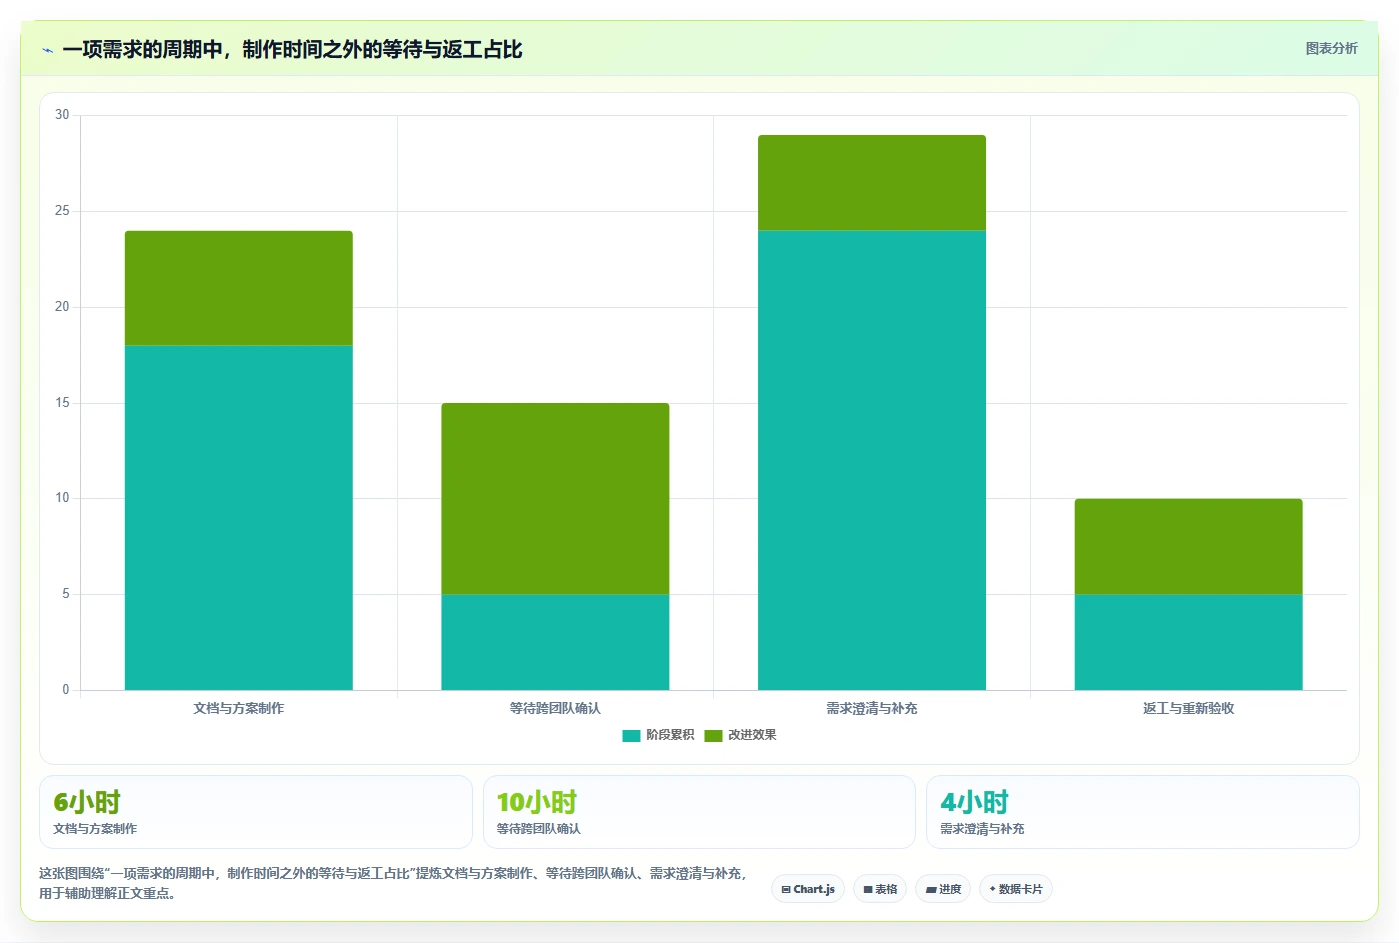Click the x-axis label 等待跨团队确认
The height and width of the screenshot is (943, 1399).
coord(555,708)
